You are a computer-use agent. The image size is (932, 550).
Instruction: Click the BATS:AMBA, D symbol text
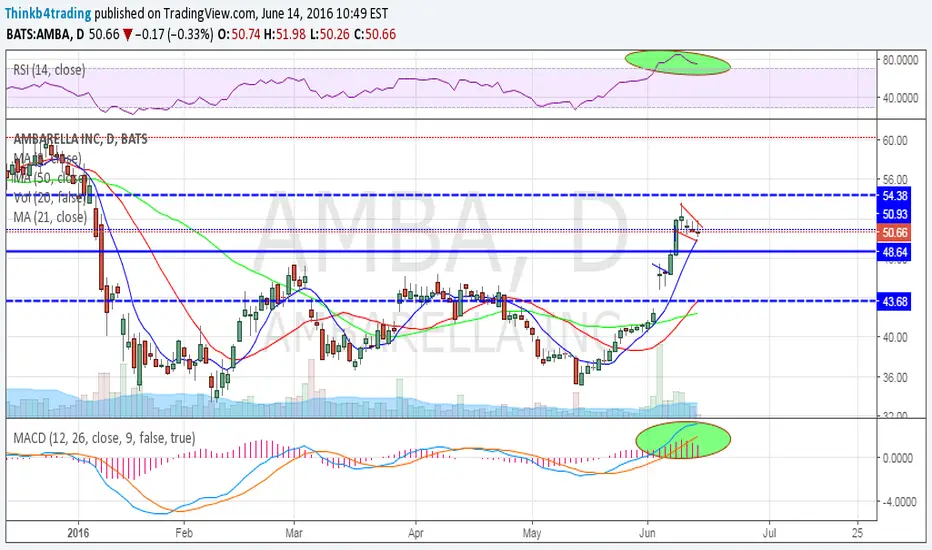click(x=45, y=34)
